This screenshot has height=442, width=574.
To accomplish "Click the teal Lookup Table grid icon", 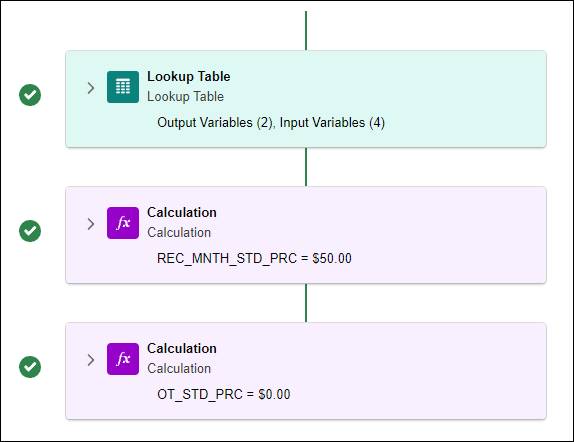I will point(123,87).
